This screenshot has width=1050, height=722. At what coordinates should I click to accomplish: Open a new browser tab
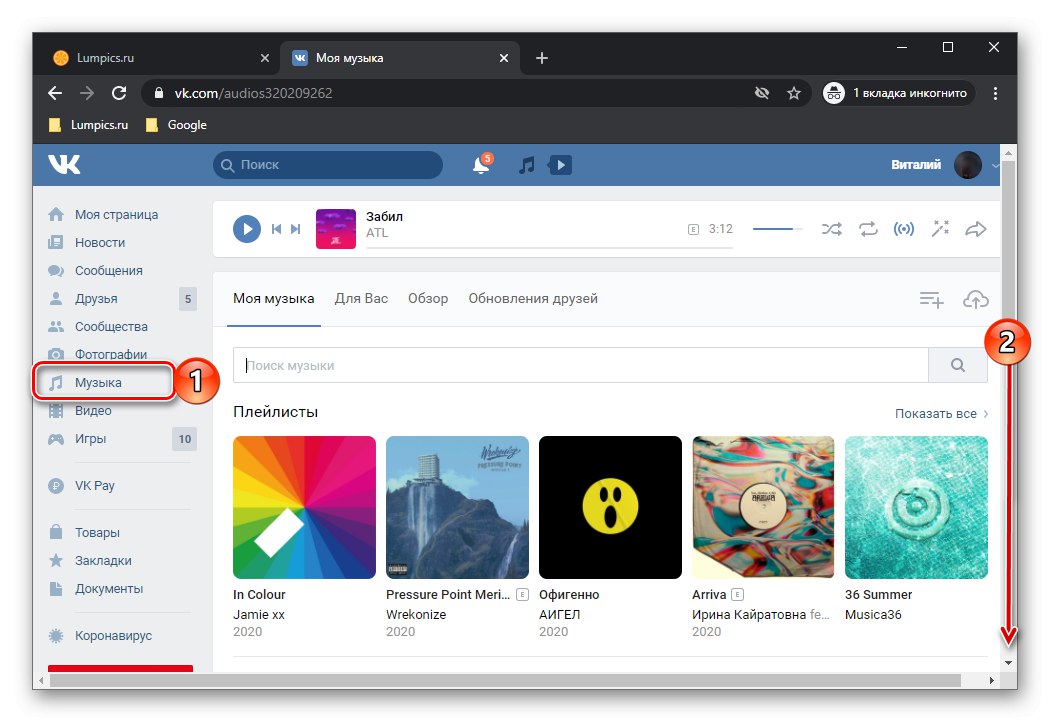pos(542,58)
